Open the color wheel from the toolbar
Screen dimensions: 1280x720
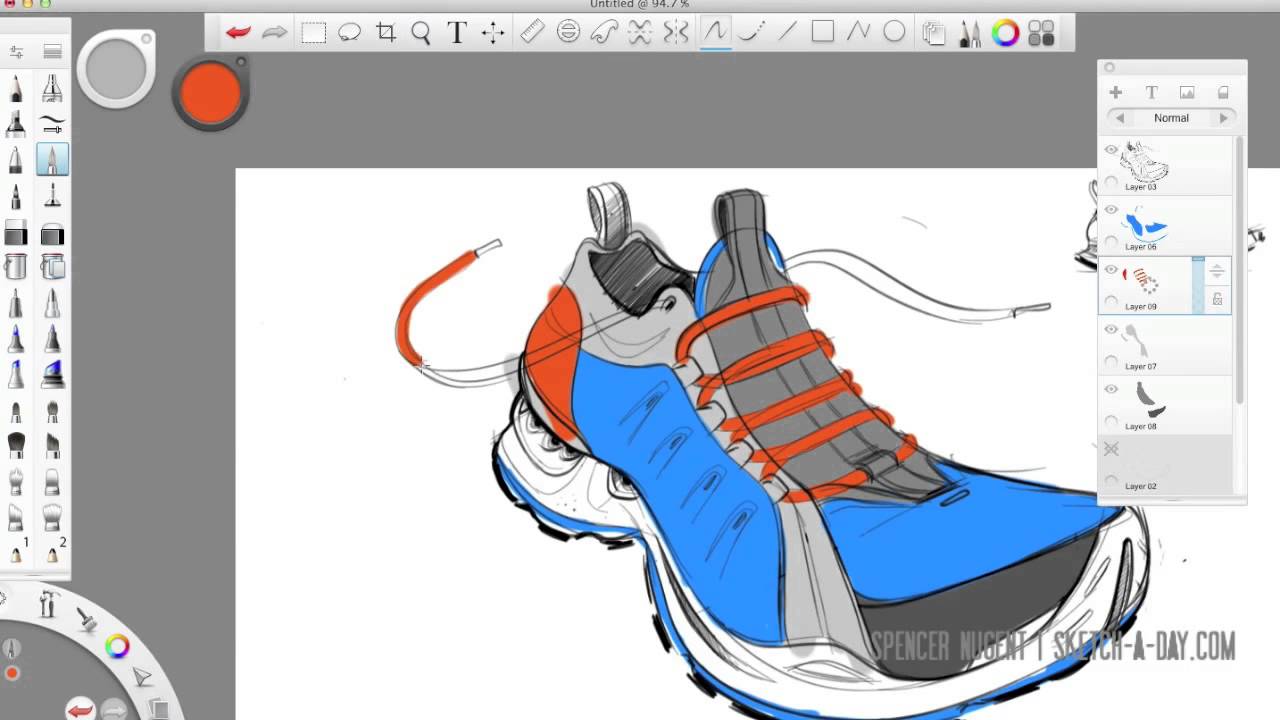pos(1005,32)
